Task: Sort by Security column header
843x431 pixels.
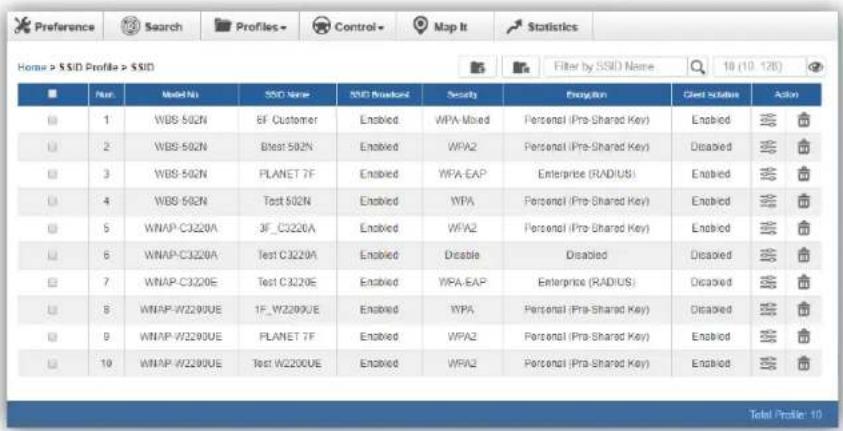Action: pyautogui.click(x=462, y=95)
